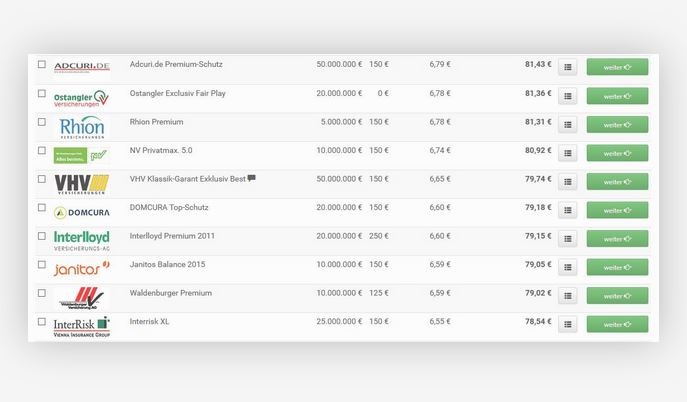Image resolution: width=687 pixels, height=402 pixels.
Task: Continue with Janitos Balance 2015 weiter
Action: tap(617, 267)
